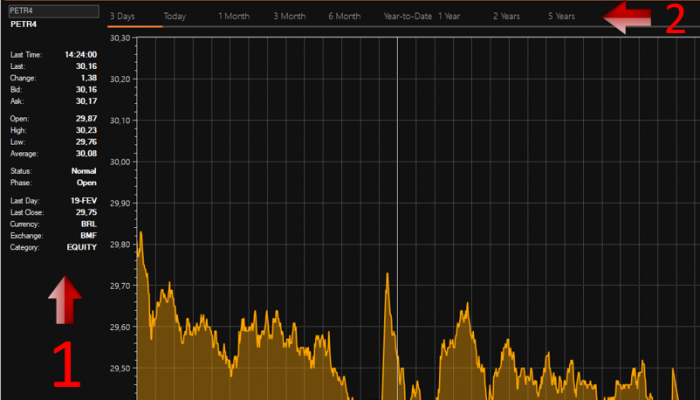
Task: Select the 6 Month tab
Action: pos(344,17)
